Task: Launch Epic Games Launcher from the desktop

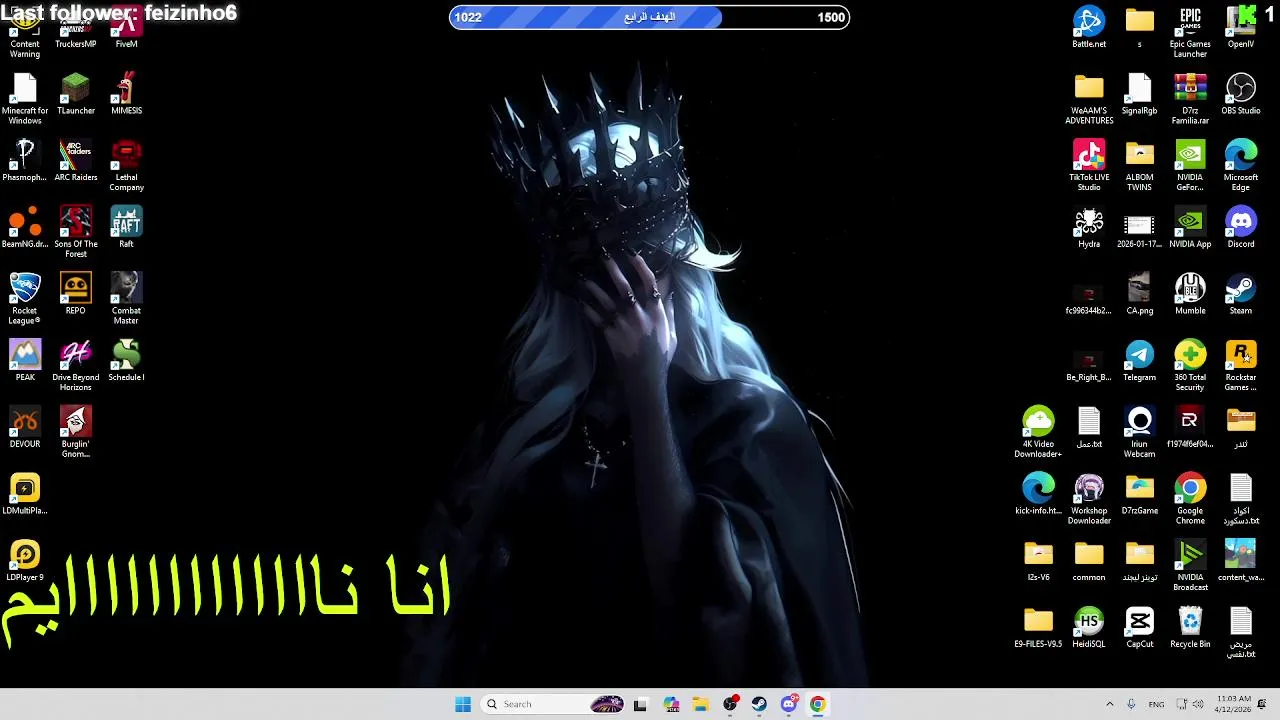Action: 1190,32
